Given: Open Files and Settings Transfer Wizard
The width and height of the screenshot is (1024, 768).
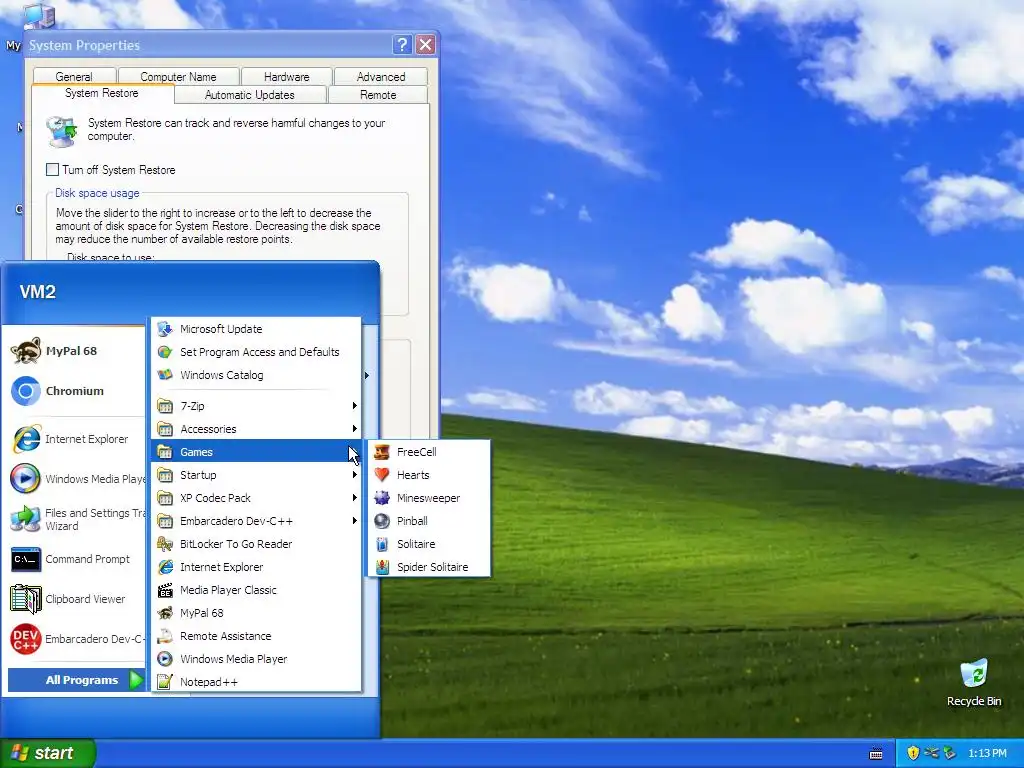Looking at the screenshot, I should tap(75, 519).
